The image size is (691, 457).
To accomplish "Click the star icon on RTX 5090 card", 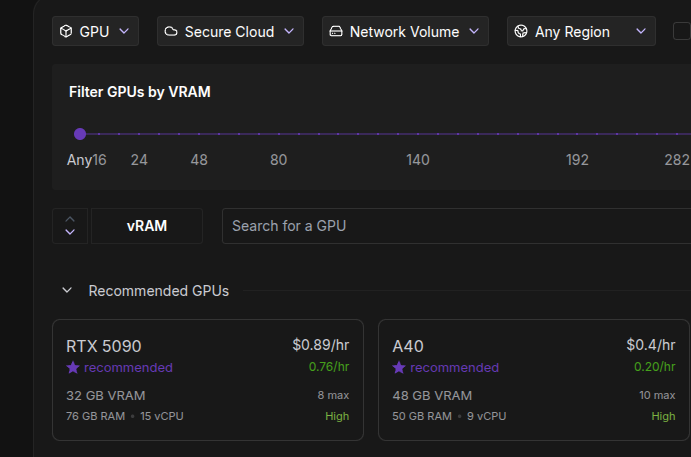I will (x=72, y=367).
